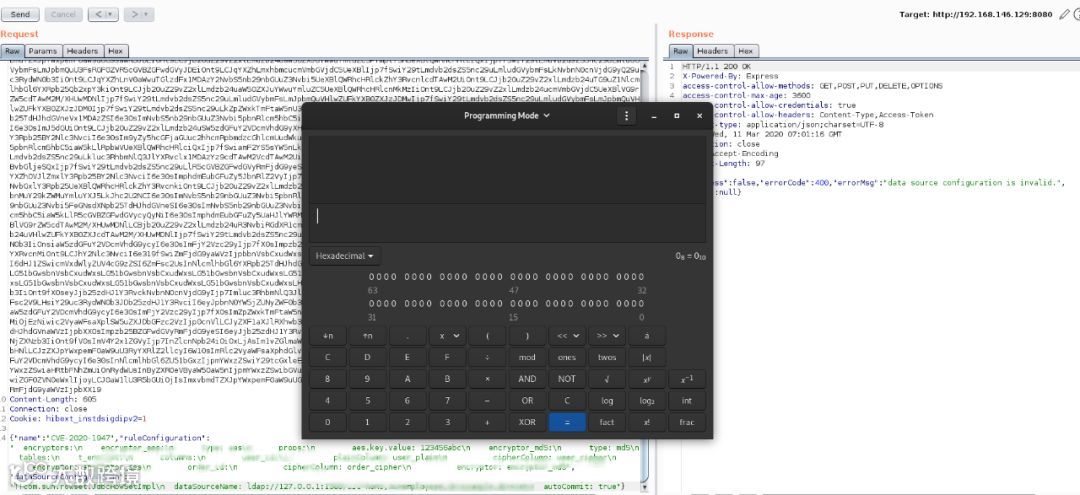
Task: Click the log₂ calculator key
Action: point(646,400)
